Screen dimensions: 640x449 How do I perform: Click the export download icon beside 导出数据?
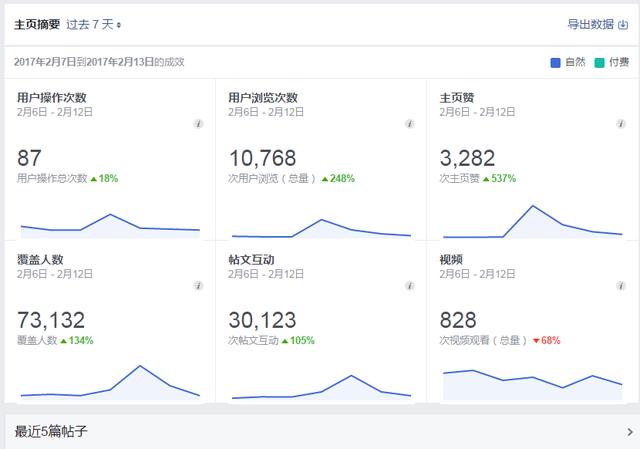(623, 25)
